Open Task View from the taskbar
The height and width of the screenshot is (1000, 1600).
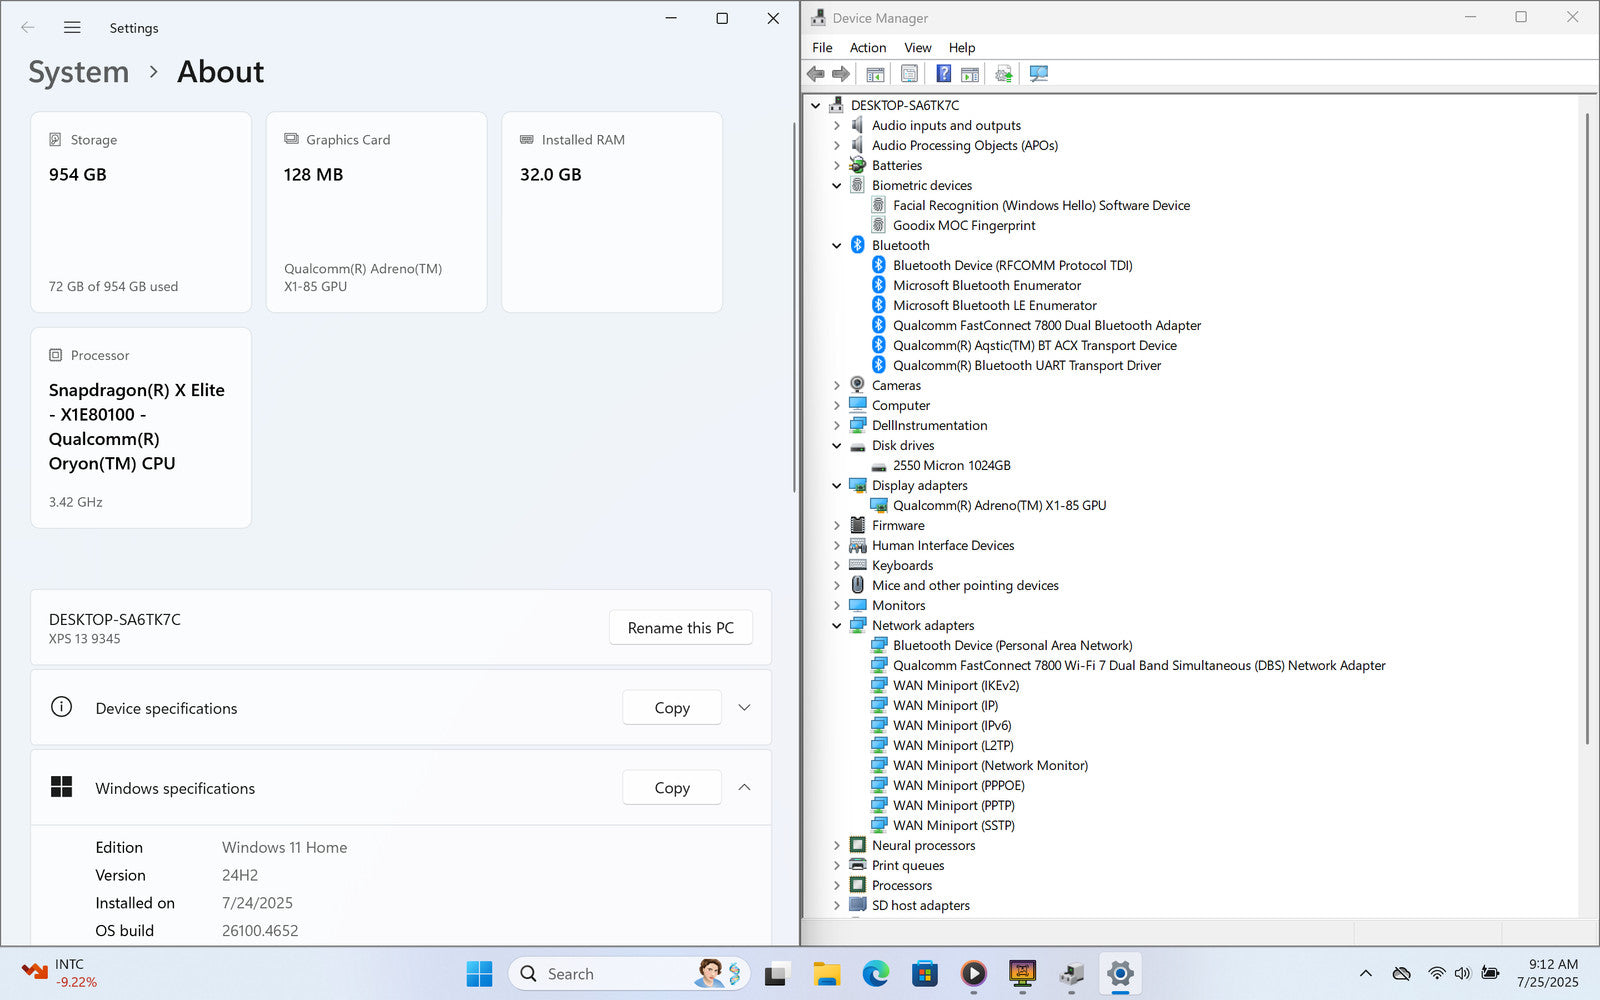(776, 974)
